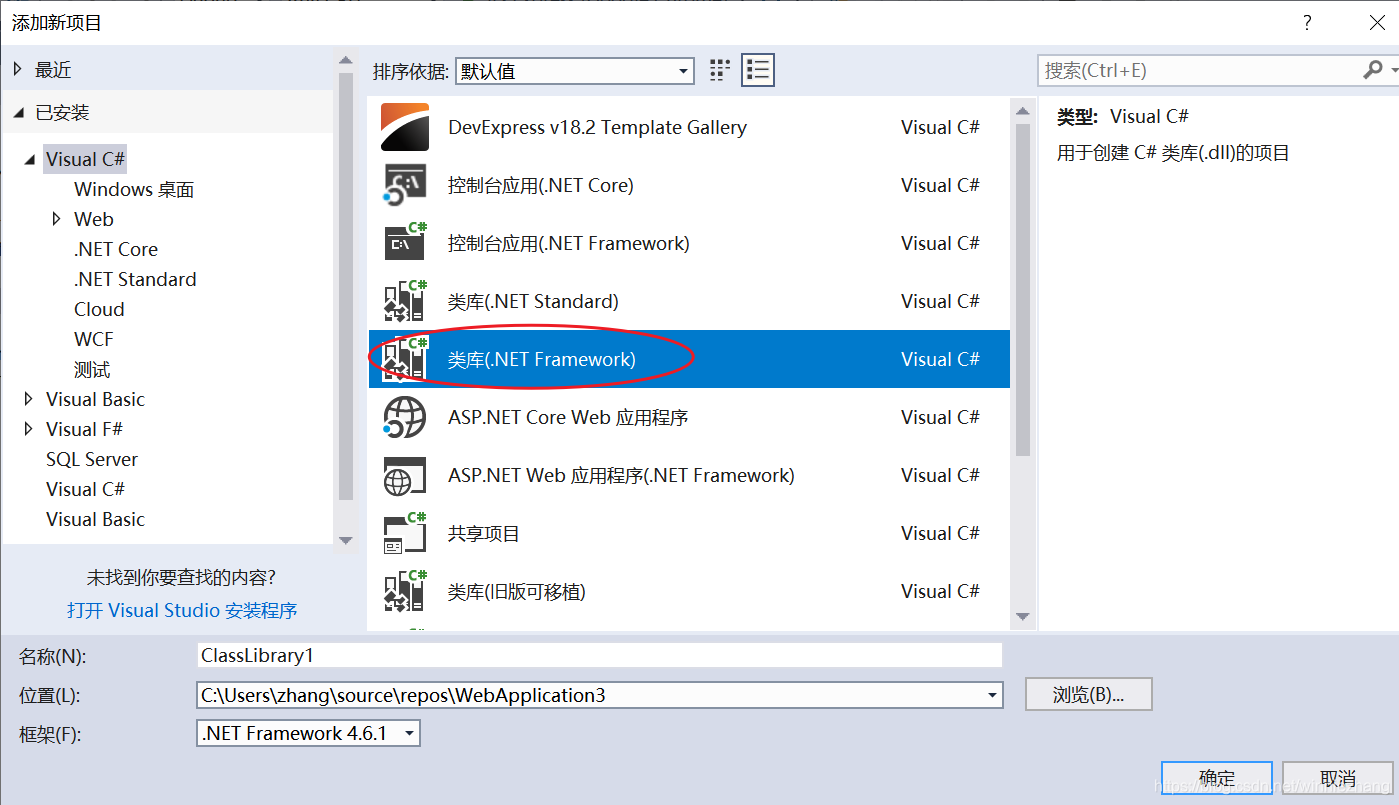Viewport: 1399px width, 805px height.
Task: Click the 名称 ClassLibrary1 input field
Action: pyautogui.click(x=600, y=655)
